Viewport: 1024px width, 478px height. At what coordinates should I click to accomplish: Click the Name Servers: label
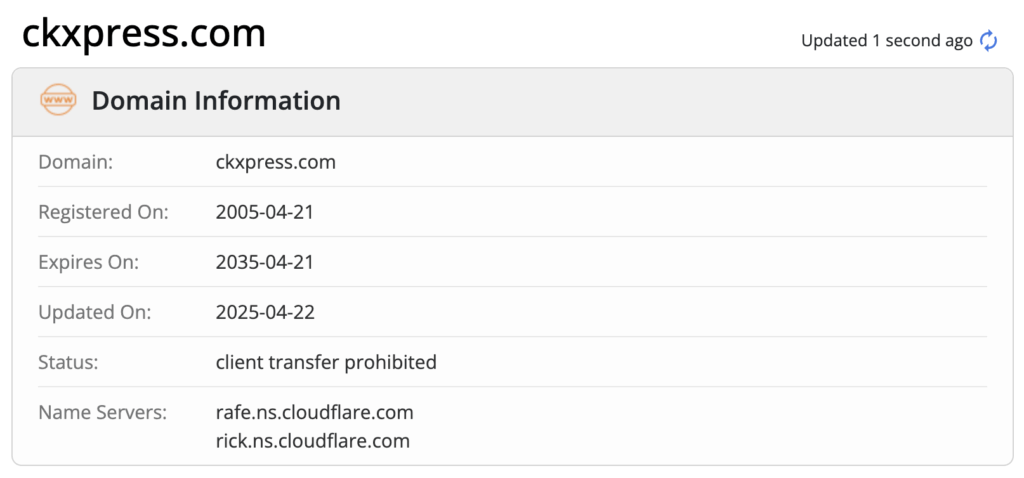(x=103, y=413)
